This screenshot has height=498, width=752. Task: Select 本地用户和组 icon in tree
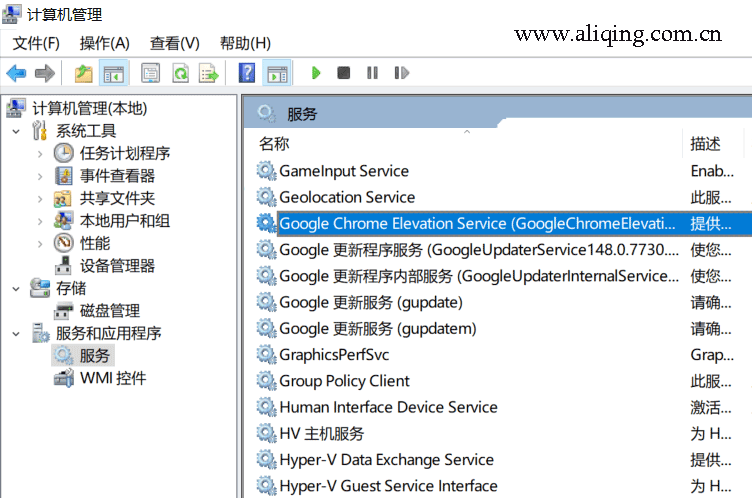tap(63, 220)
